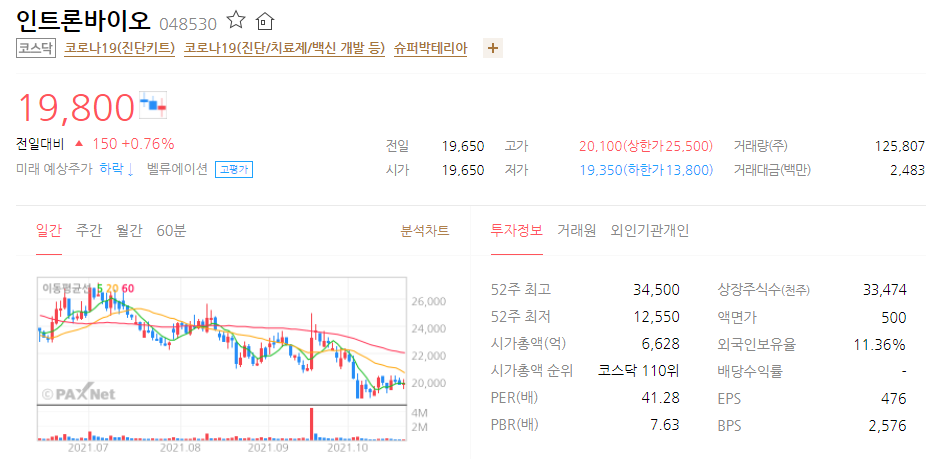Click trading amount value 2,483
The height and width of the screenshot is (471, 938).
[907, 170]
